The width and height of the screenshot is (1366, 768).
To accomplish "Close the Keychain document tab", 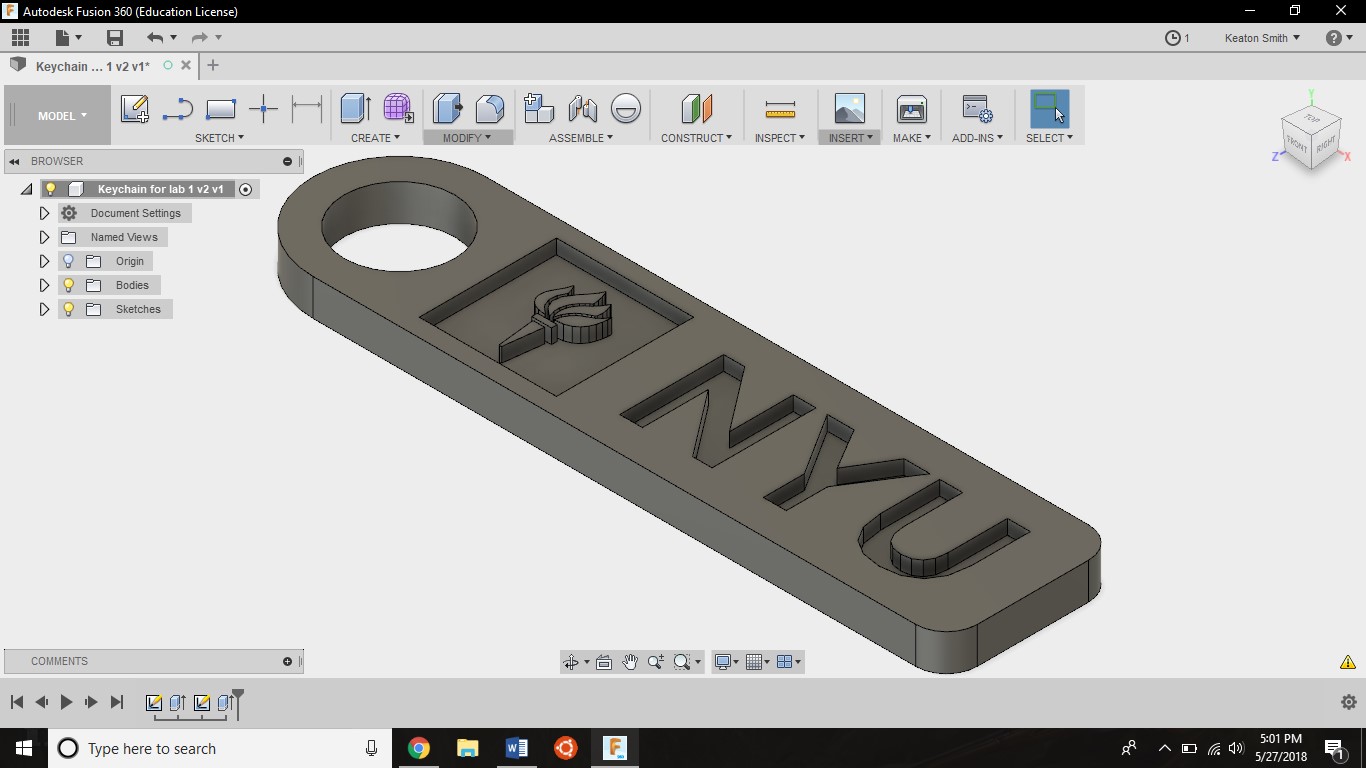I will (x=186, y=66).
